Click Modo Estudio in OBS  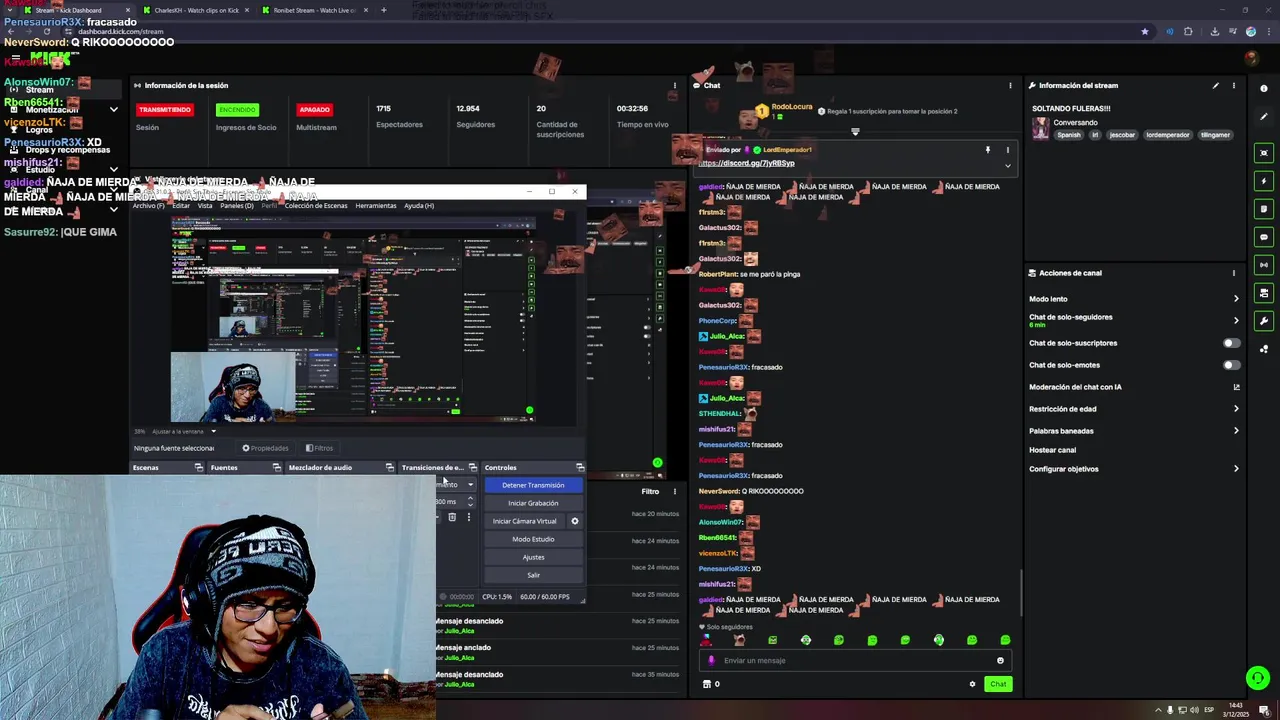[533, 539]
